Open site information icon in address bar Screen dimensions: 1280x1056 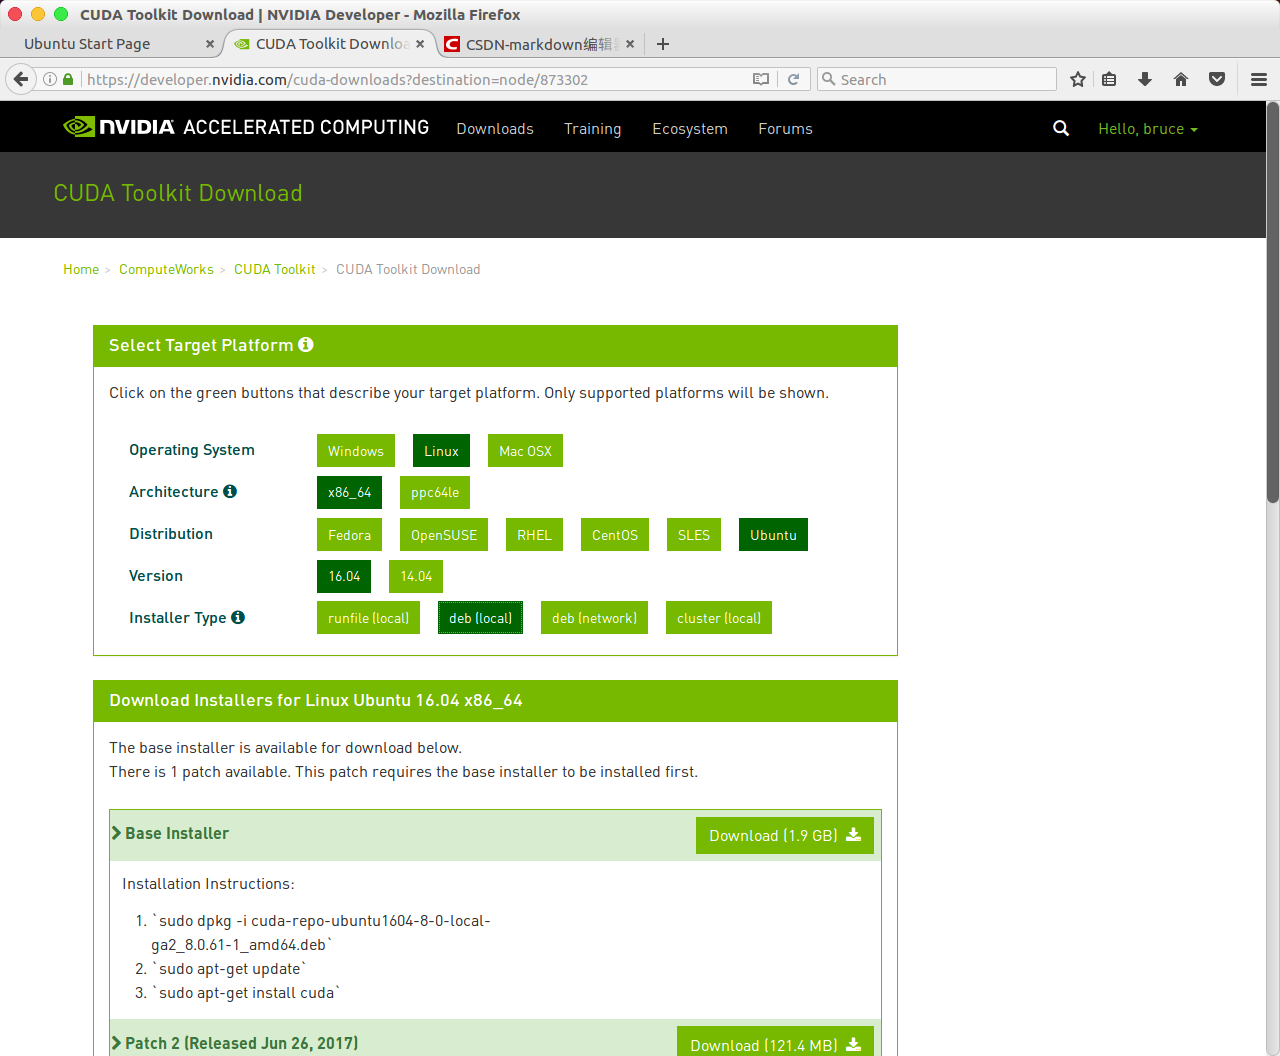tap(50, 79)
